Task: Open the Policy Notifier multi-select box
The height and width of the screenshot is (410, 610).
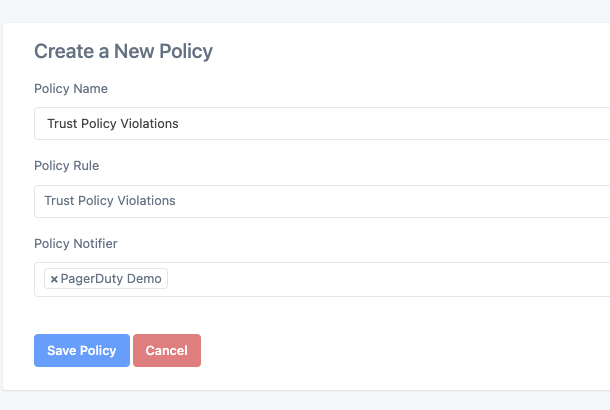Action: (x=322, y=279)
